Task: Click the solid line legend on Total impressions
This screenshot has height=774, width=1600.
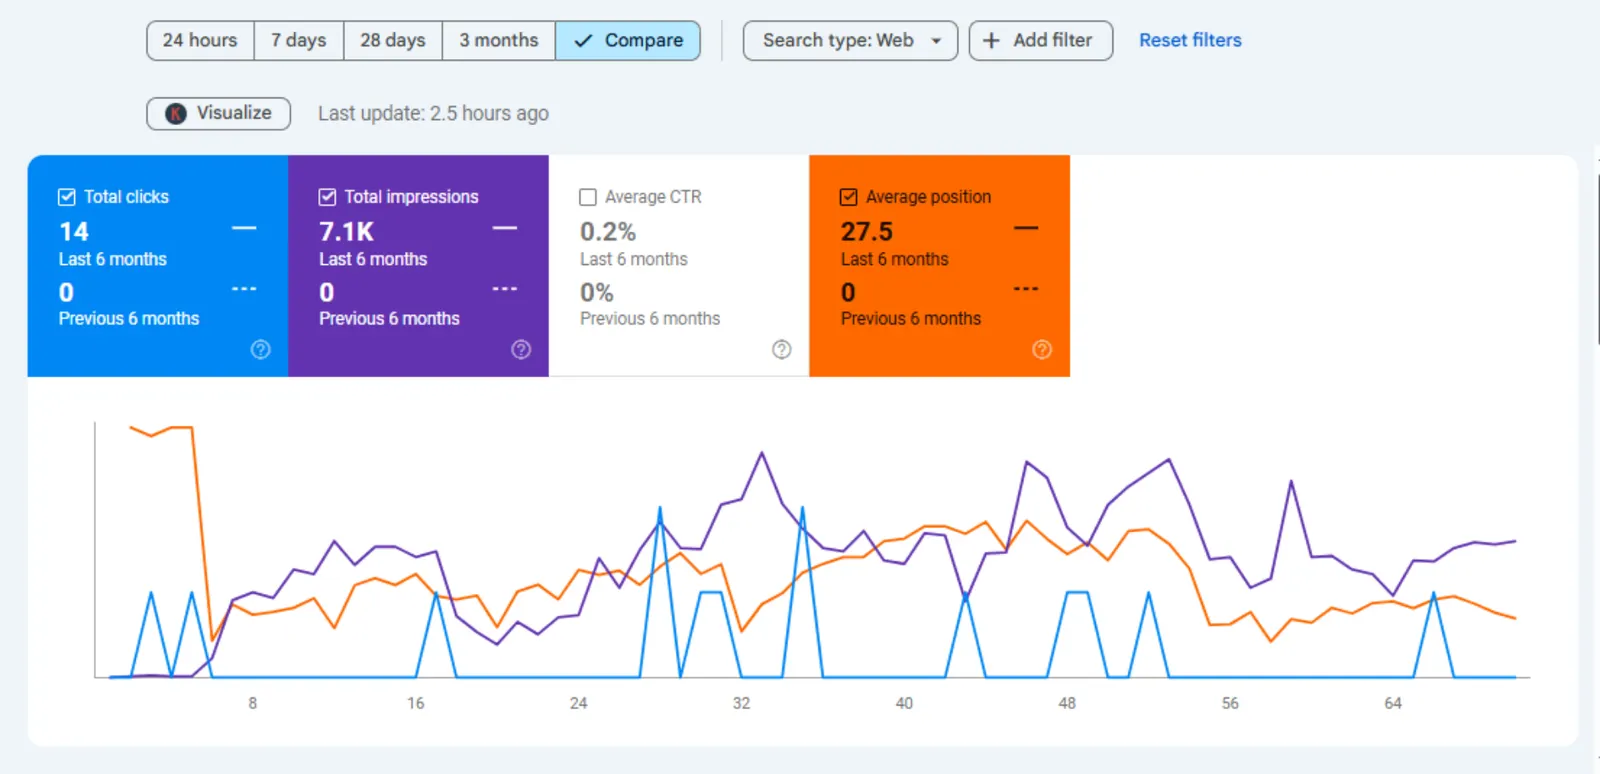Action: tap(505, 229)
